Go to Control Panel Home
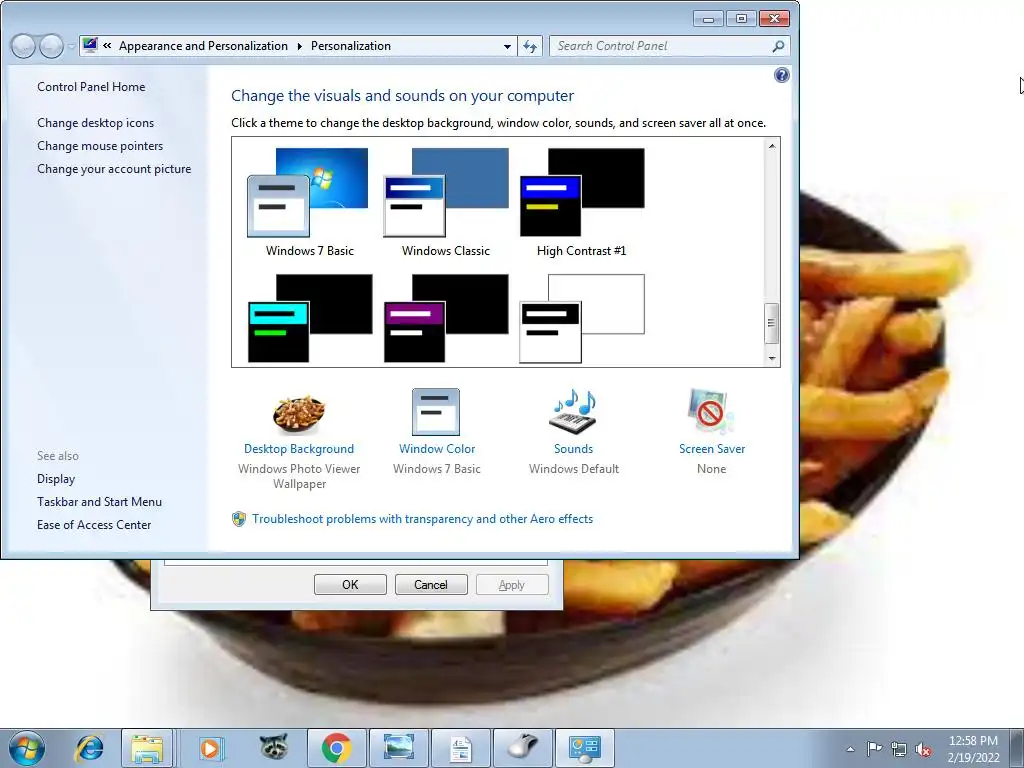Viewport: 1024px width, 768px height. (x=91, y=87)
